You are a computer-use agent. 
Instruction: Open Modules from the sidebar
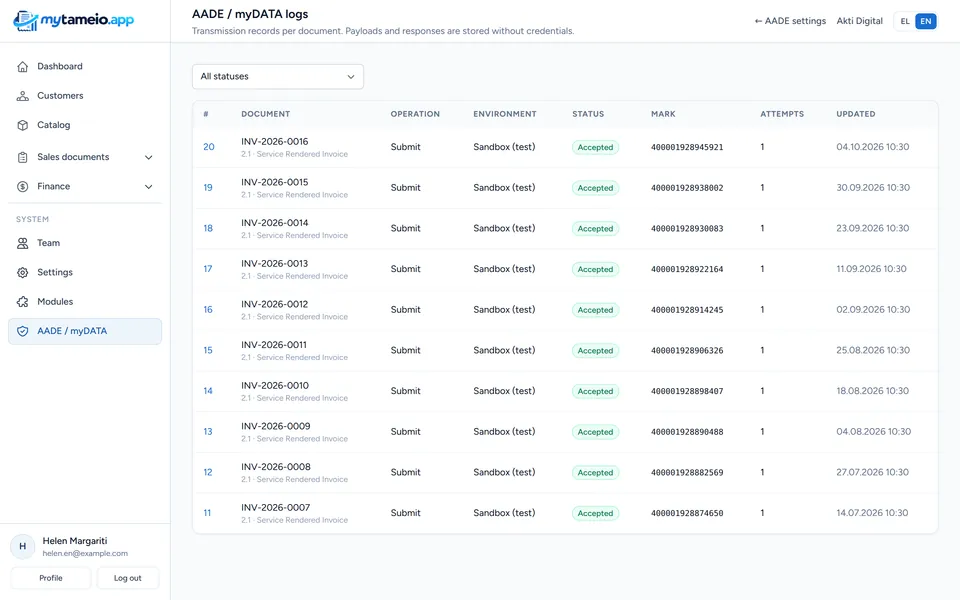click(85, 302)
